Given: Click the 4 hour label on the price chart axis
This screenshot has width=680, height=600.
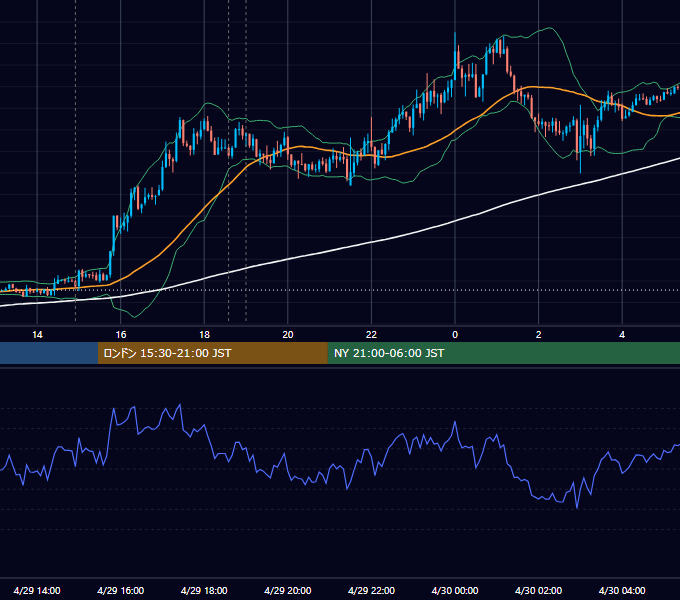Looking at the screenshot, I should pyautogui.click(x=622, y=335).
